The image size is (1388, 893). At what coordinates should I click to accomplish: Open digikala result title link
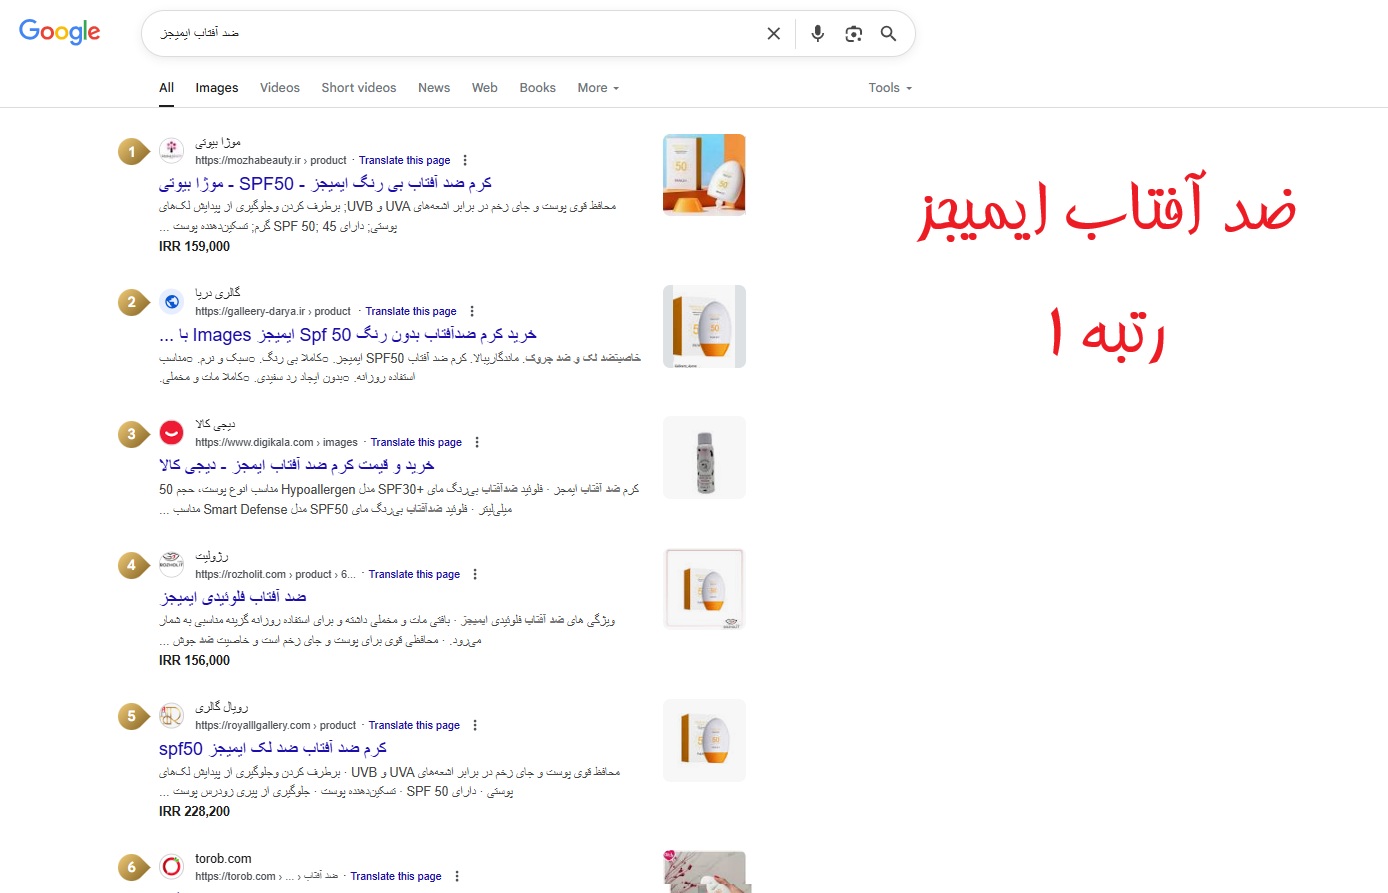tap(297, 466)
